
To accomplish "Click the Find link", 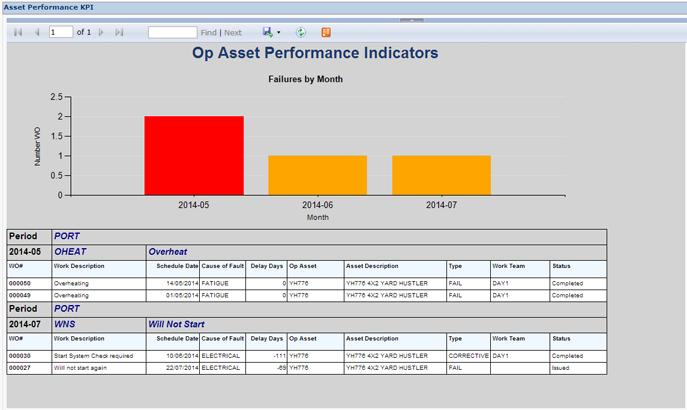I will pyautogui.click(x=209, y=33).
